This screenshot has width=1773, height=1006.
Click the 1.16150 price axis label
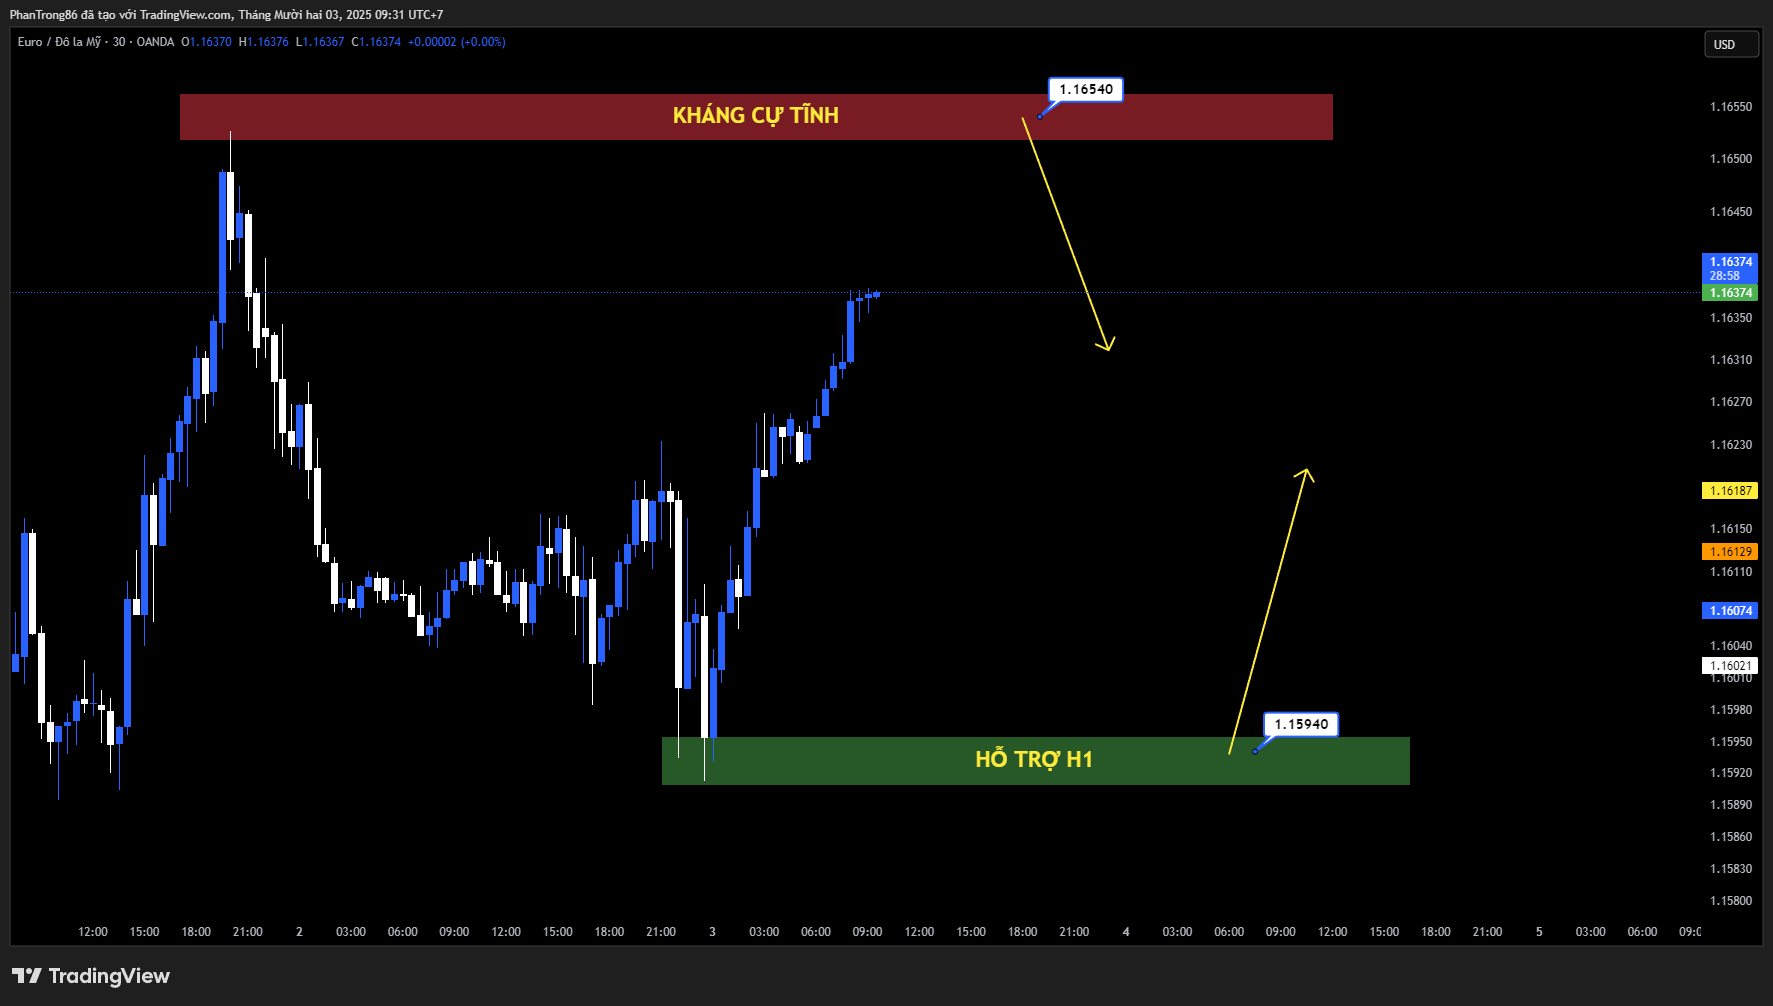pyautogui.click(x=1731, y=529)
